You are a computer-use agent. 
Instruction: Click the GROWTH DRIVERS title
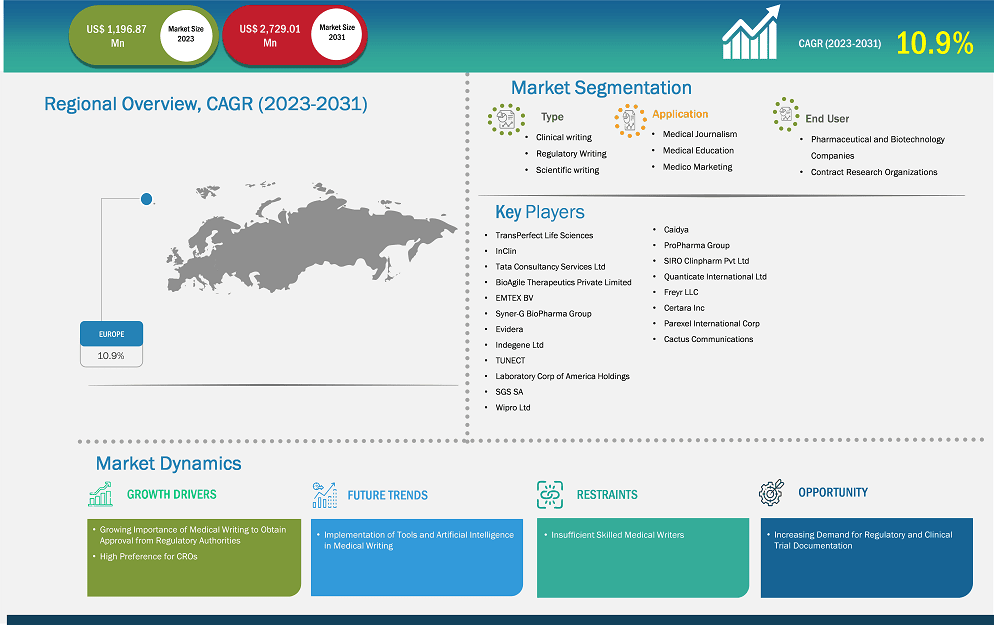point(171,494)
